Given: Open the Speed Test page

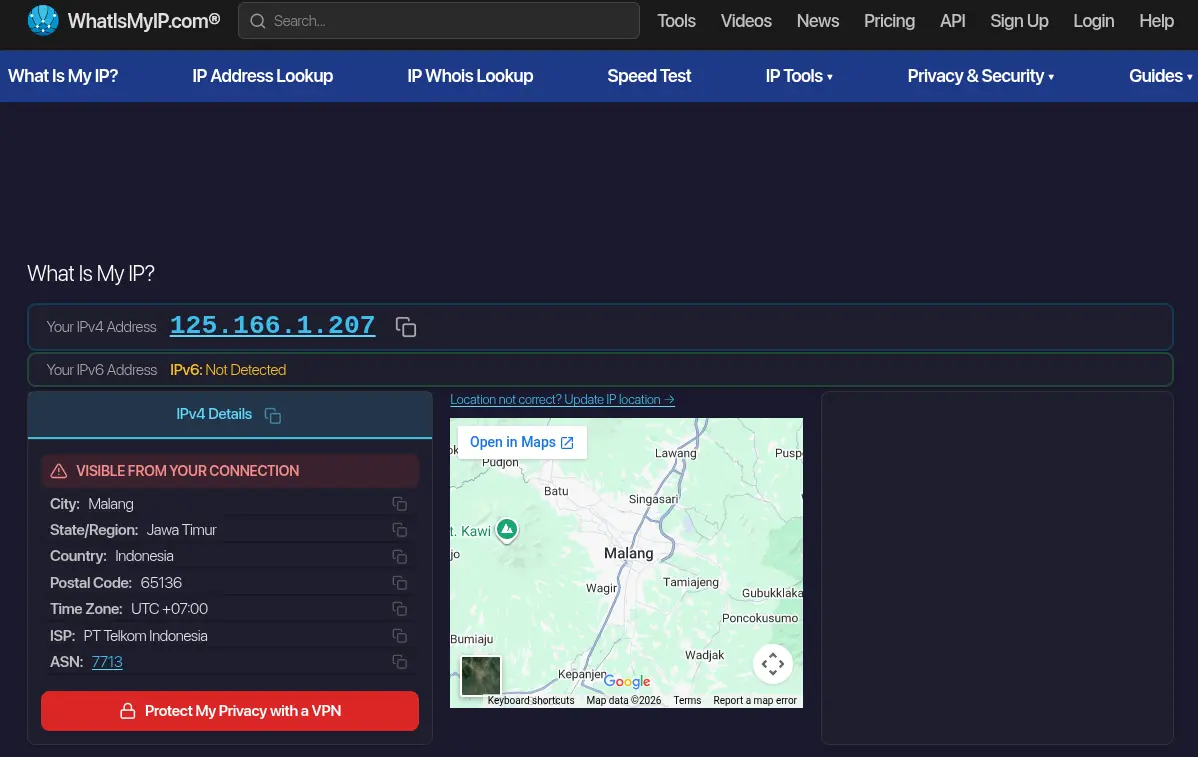Looking at the screenshot, I should click(x=649, y=76).
